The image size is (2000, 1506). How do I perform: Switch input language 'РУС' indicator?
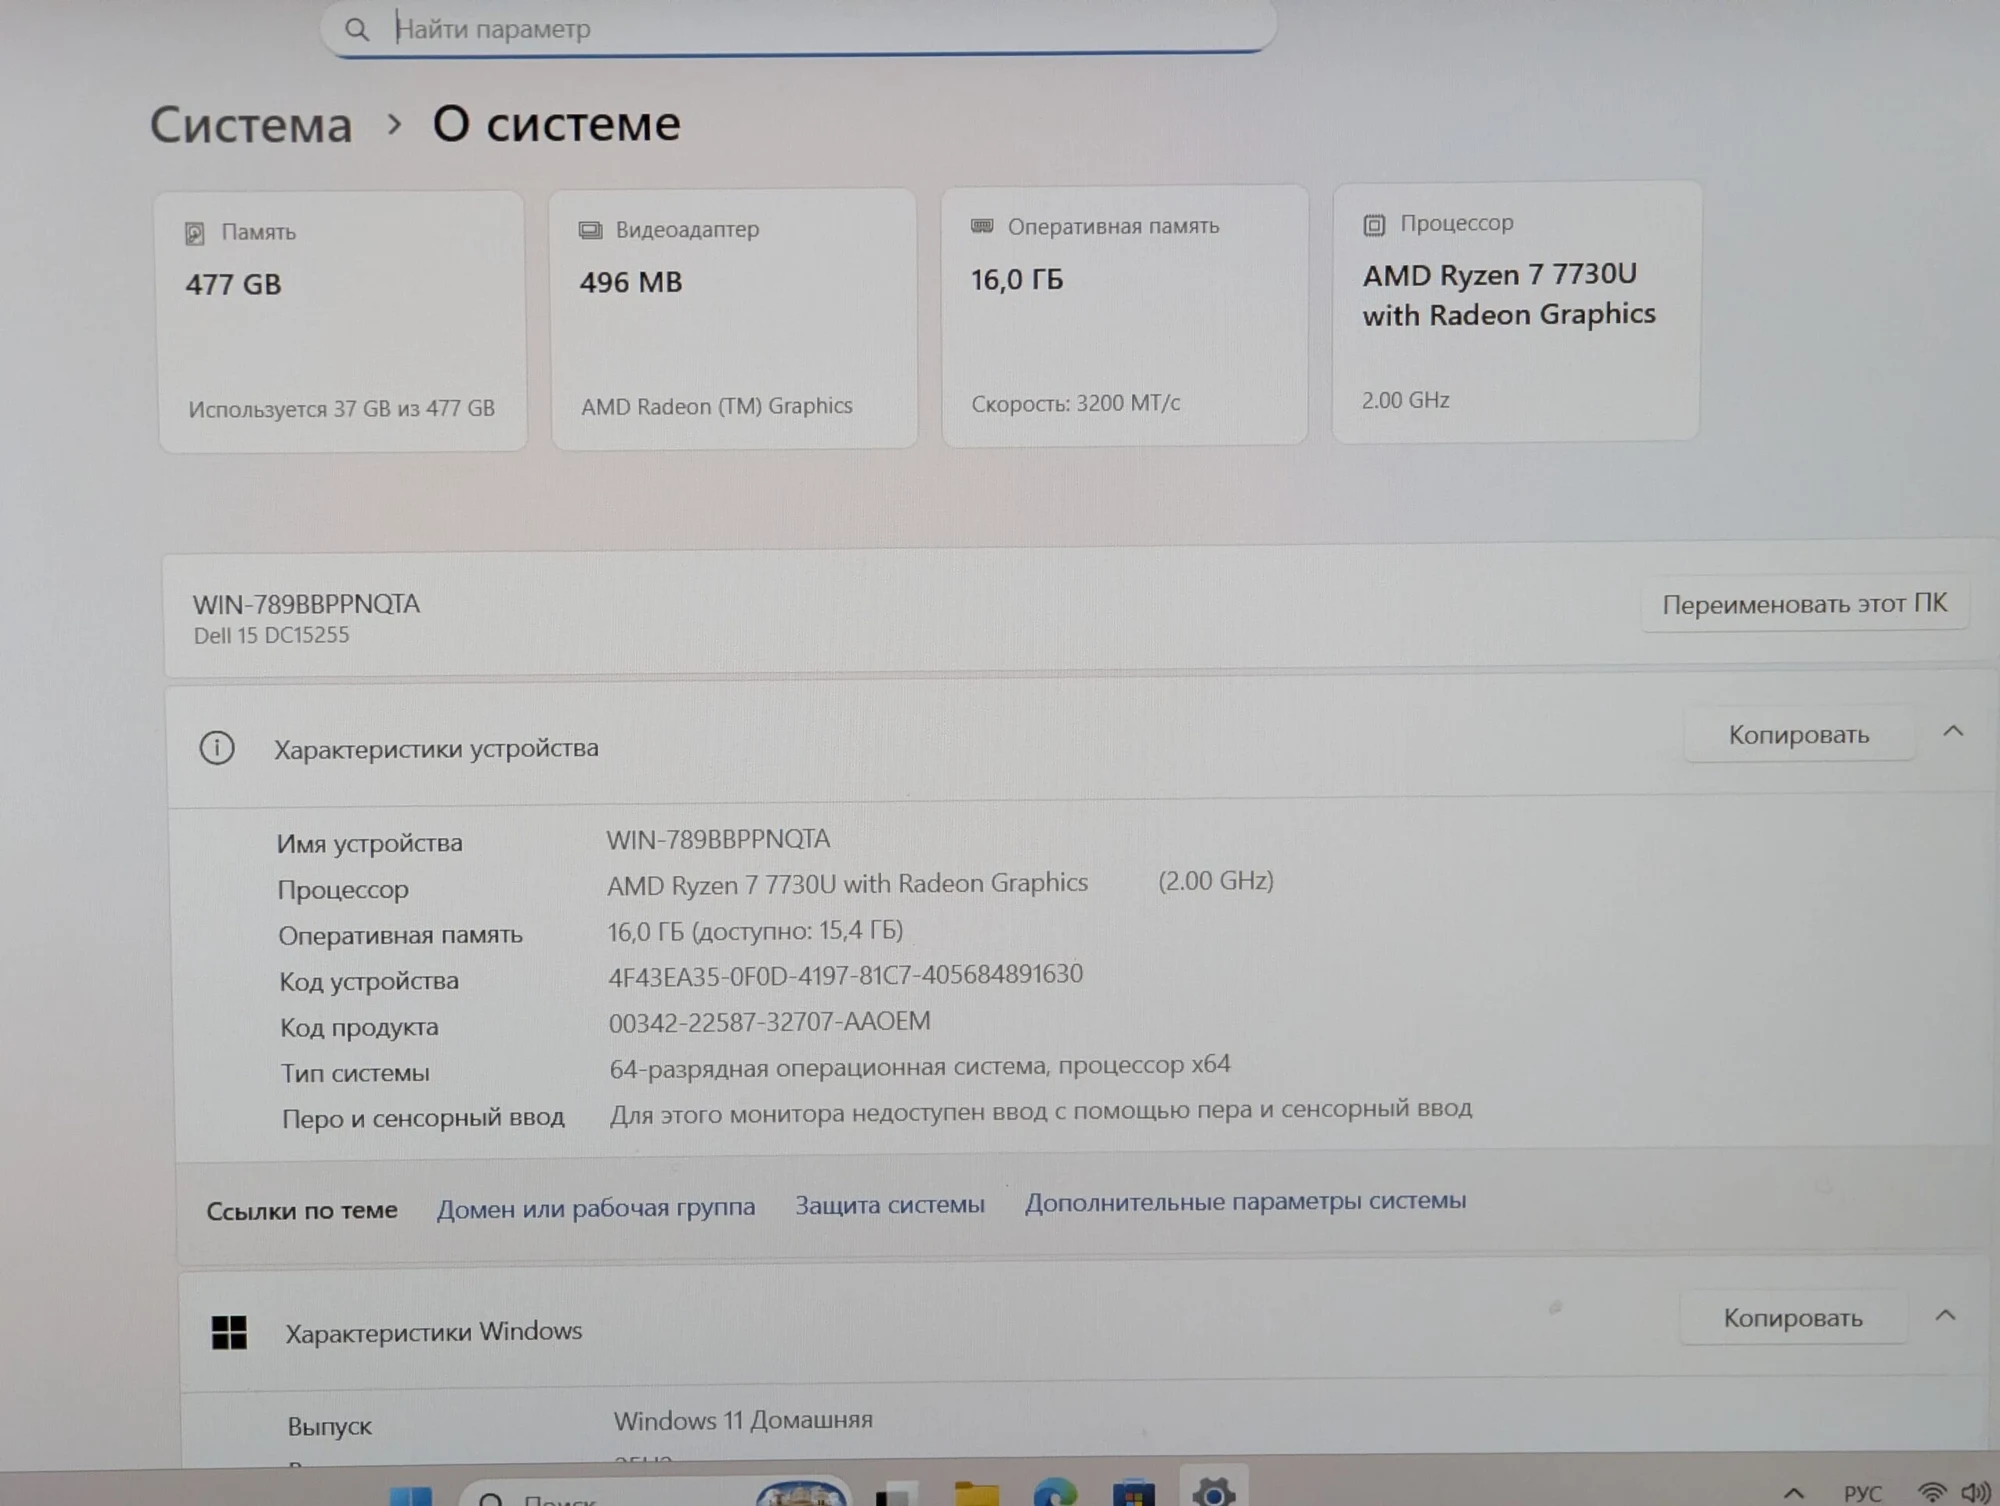tap(1862, 1493)
